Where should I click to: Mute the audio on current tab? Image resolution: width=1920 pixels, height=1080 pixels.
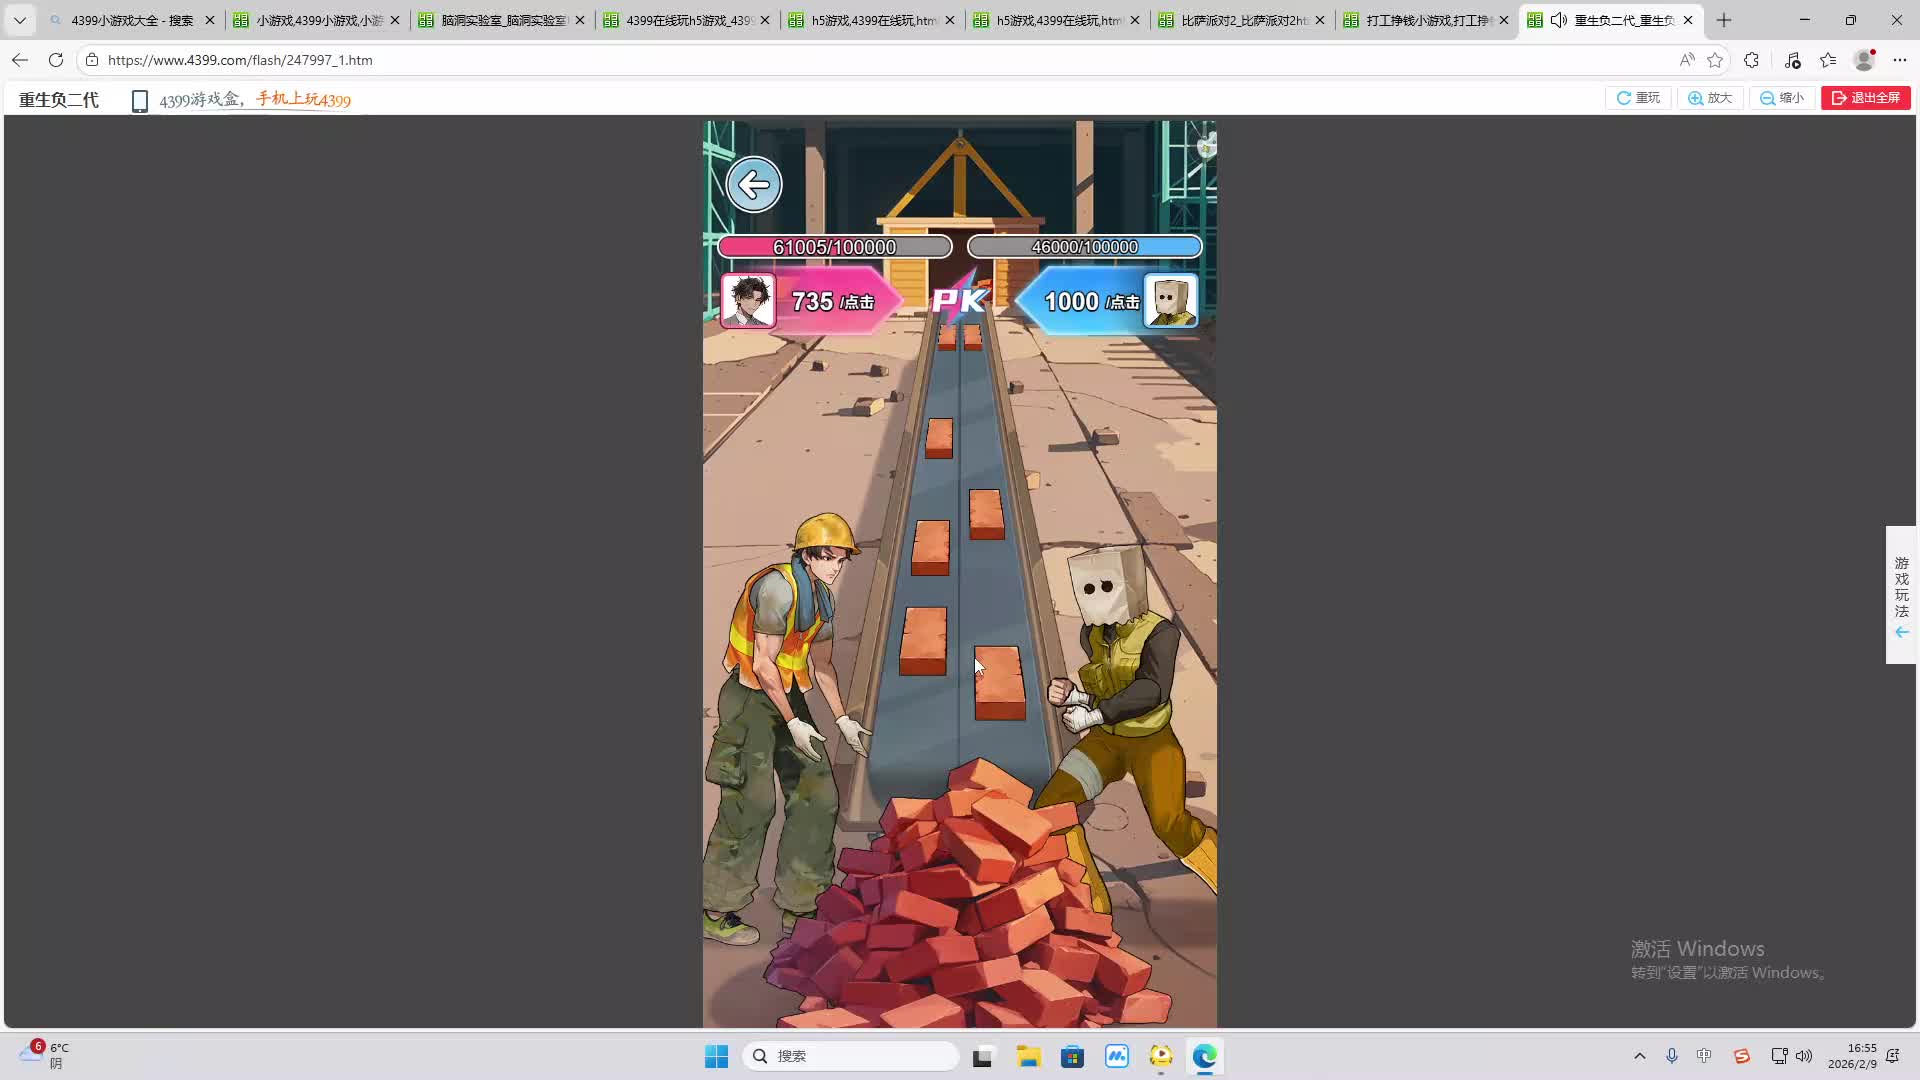click(1558, 20)
